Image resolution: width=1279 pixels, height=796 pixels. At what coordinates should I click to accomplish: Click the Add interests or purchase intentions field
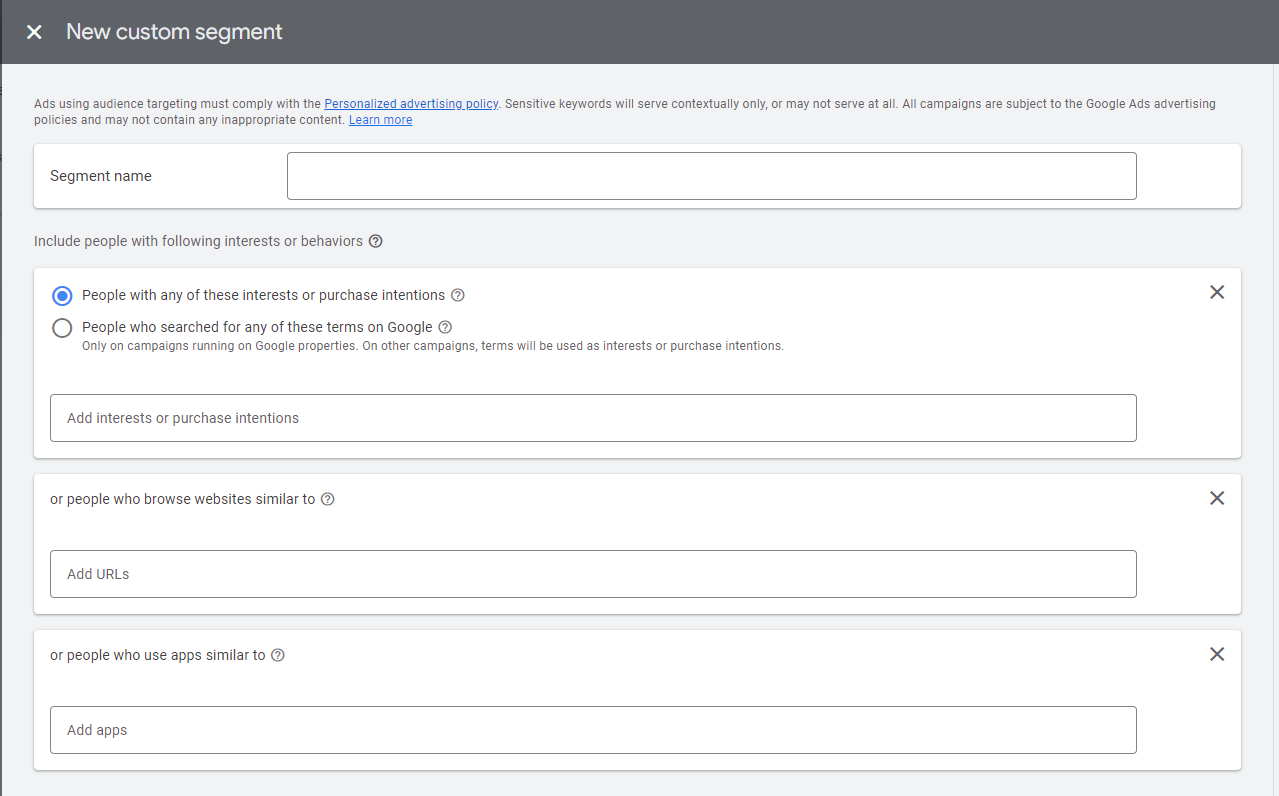[593, 418]
